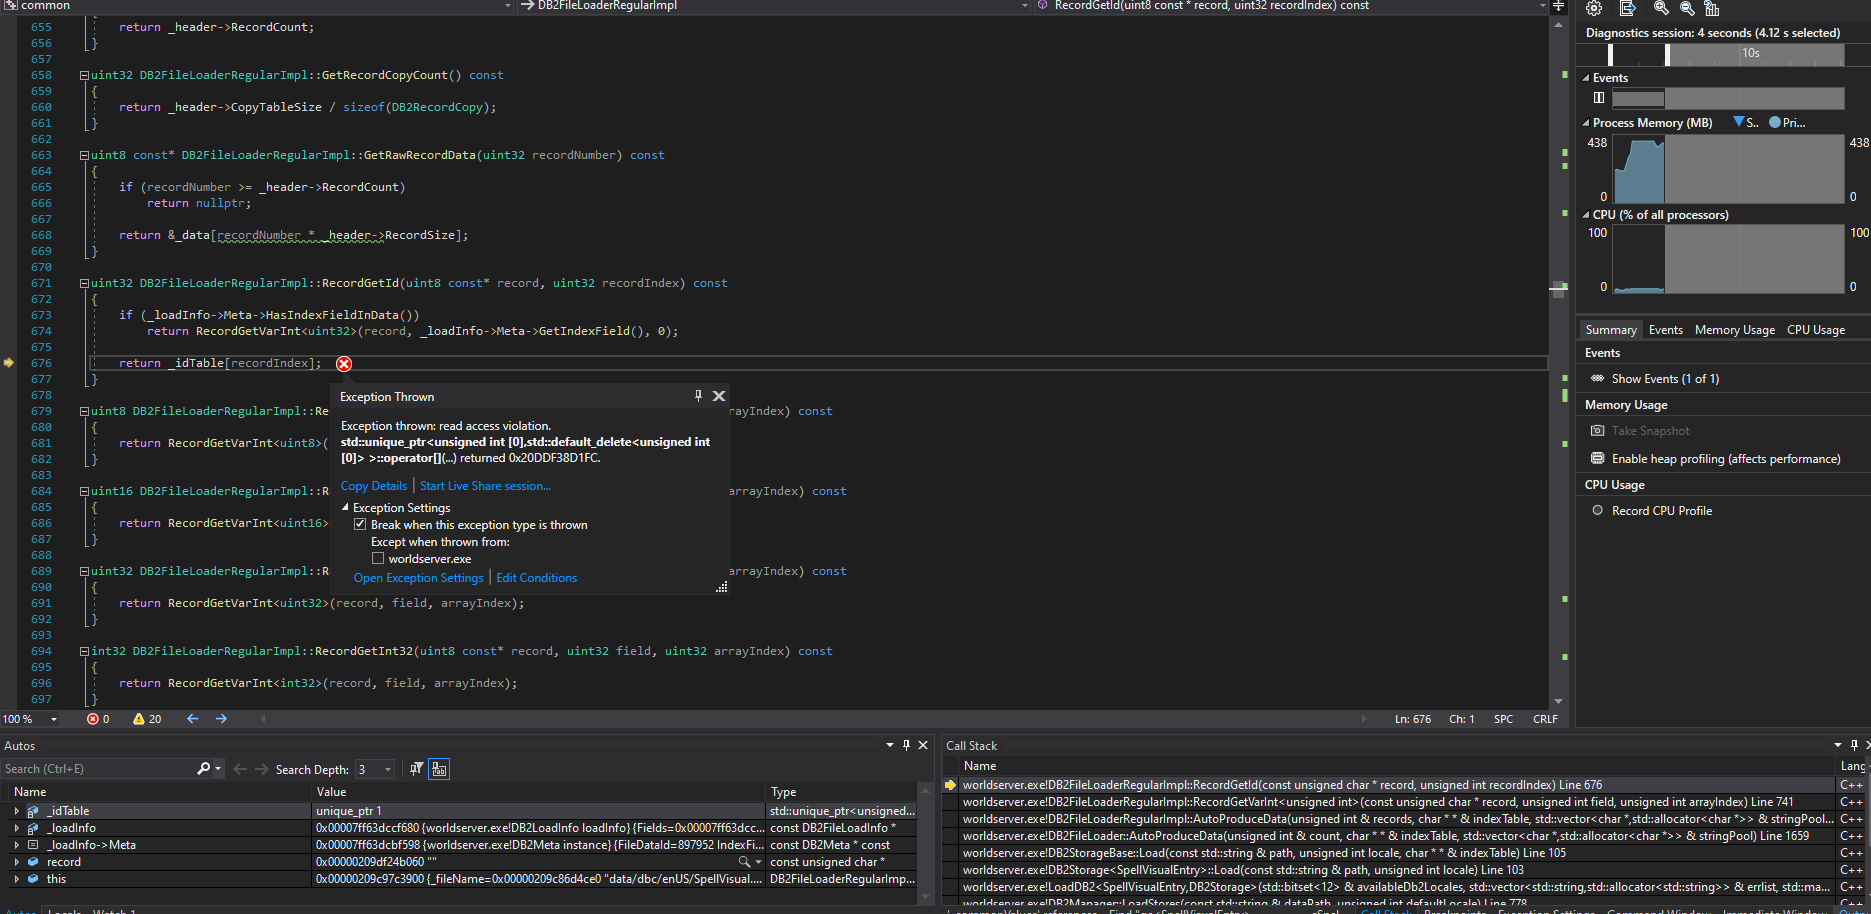Image resolution: width=1871 pixels, height=914 pixels.
Task: Click the Copy Details link
Action: click(x=373, y=486)
